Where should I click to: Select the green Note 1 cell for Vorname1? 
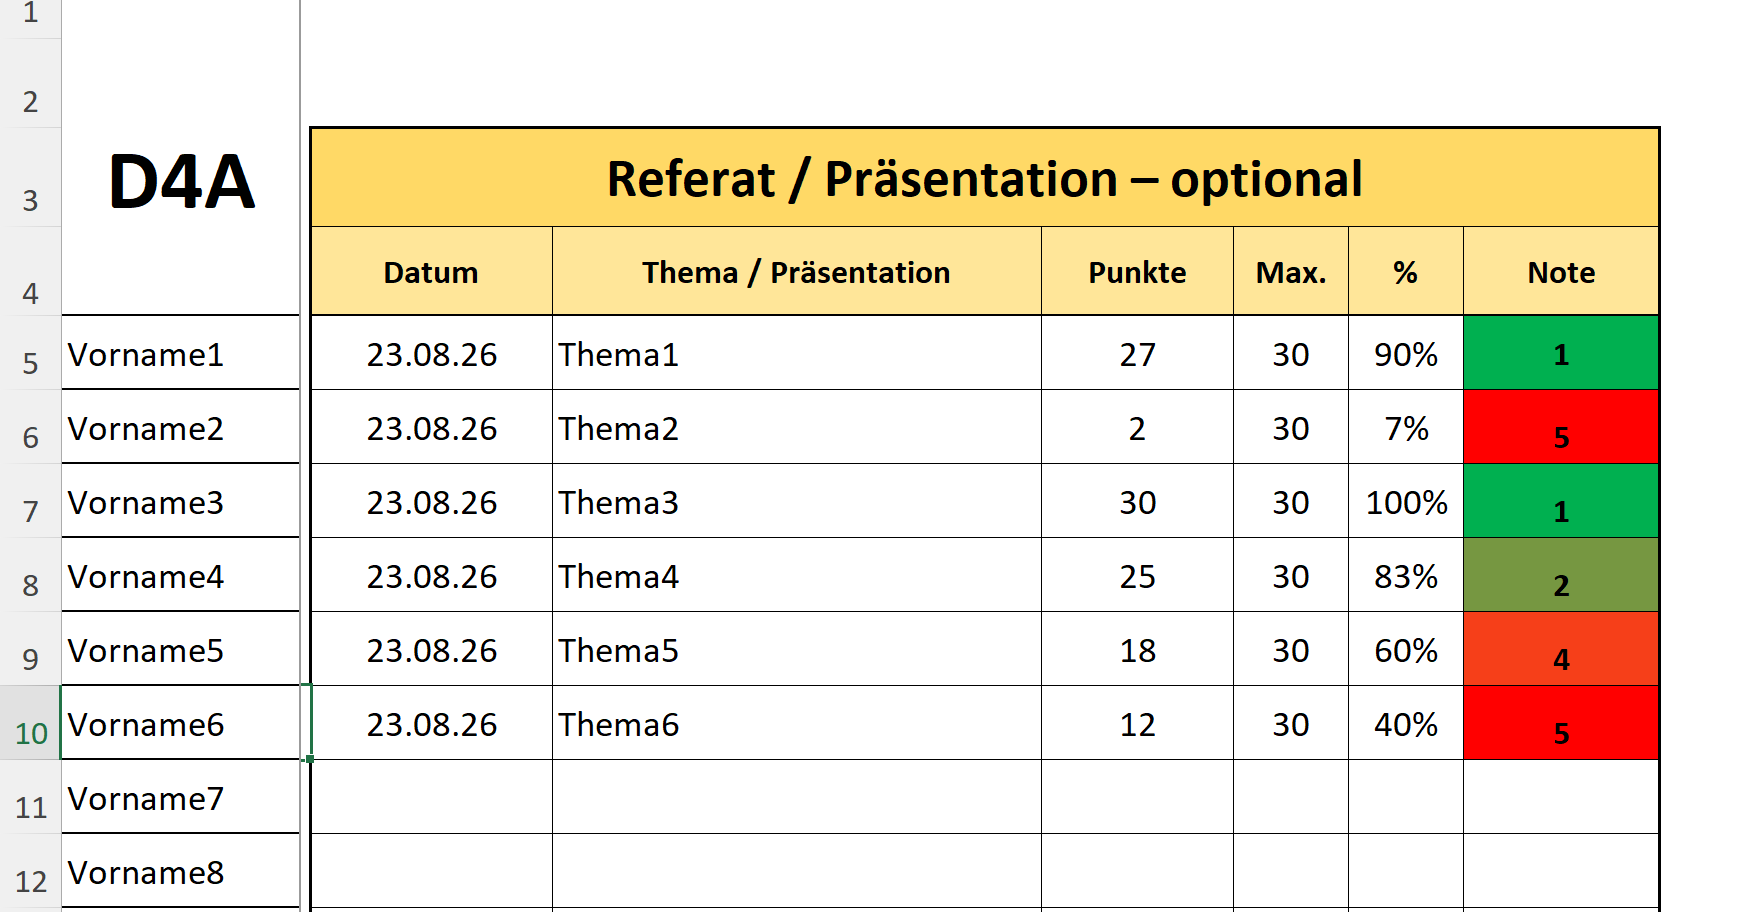(x=1561, y=353)
